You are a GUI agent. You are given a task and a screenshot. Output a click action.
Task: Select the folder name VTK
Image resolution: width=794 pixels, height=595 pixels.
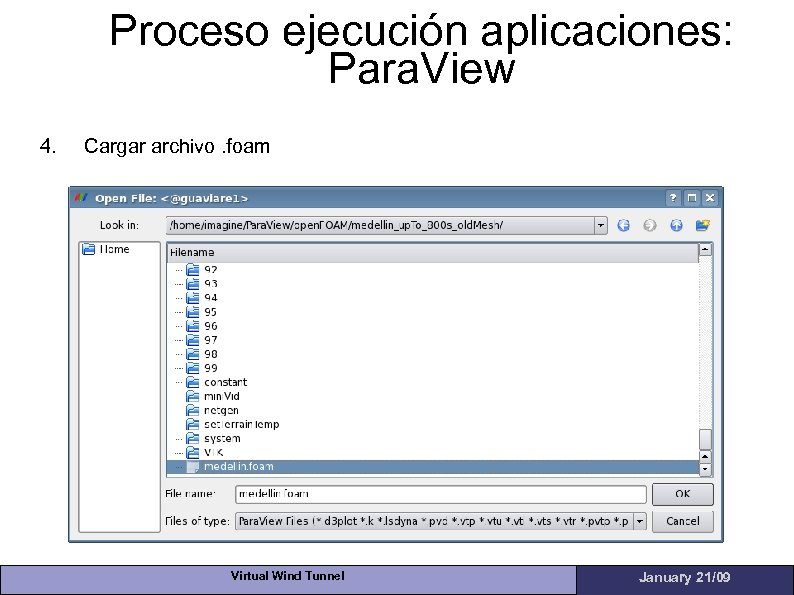coord(213,453)
